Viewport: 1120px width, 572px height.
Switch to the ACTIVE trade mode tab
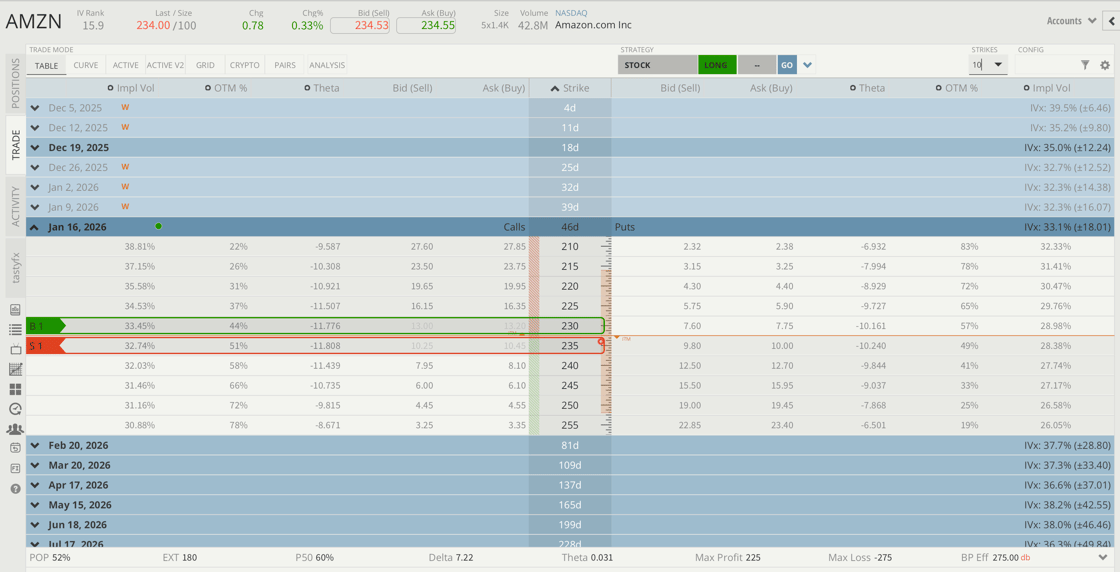tap(125, 65)
